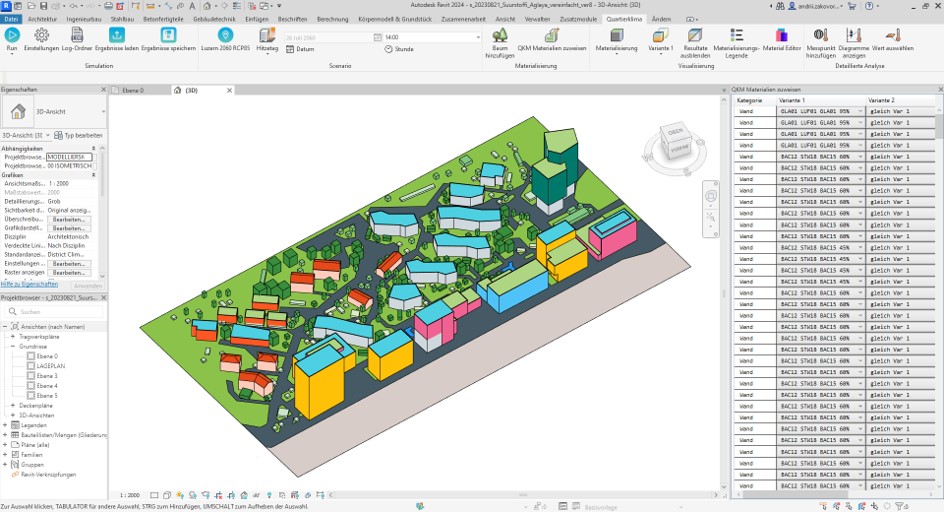Click the project browser search field
The height and width of the screenshot is (512, 944).
60,312
